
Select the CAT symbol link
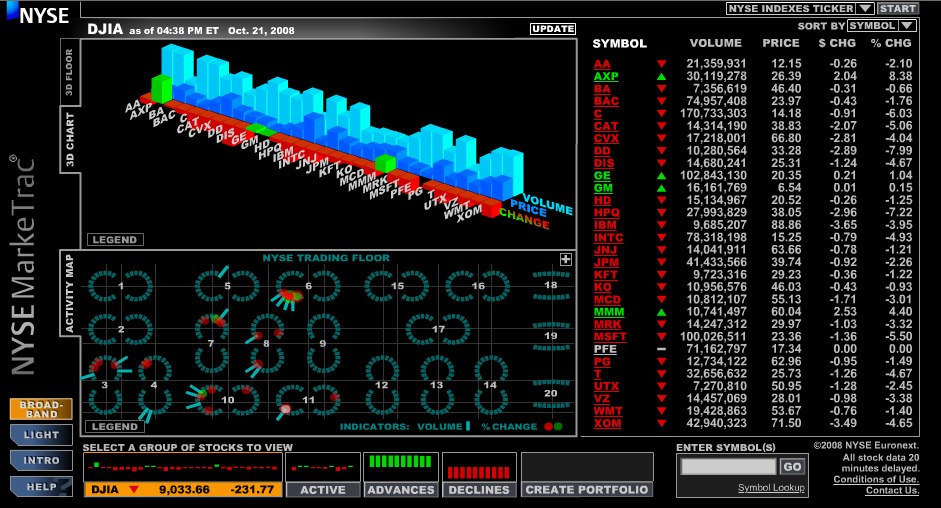[x=606, y=126]
